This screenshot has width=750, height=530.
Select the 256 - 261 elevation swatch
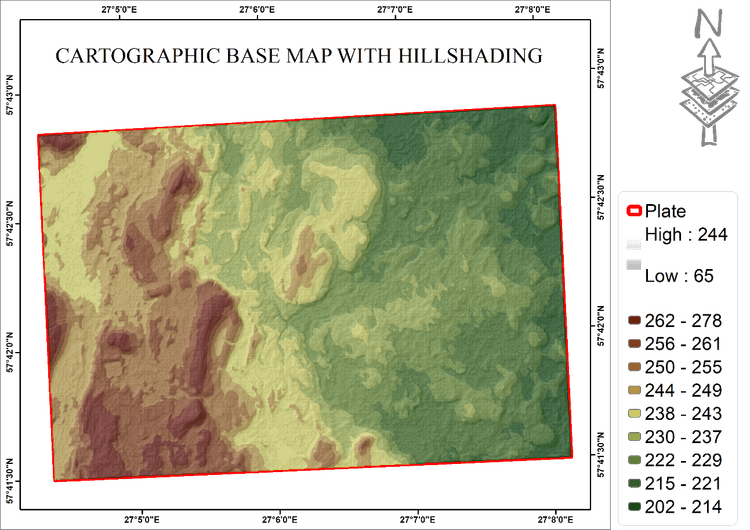coord(634,343)
